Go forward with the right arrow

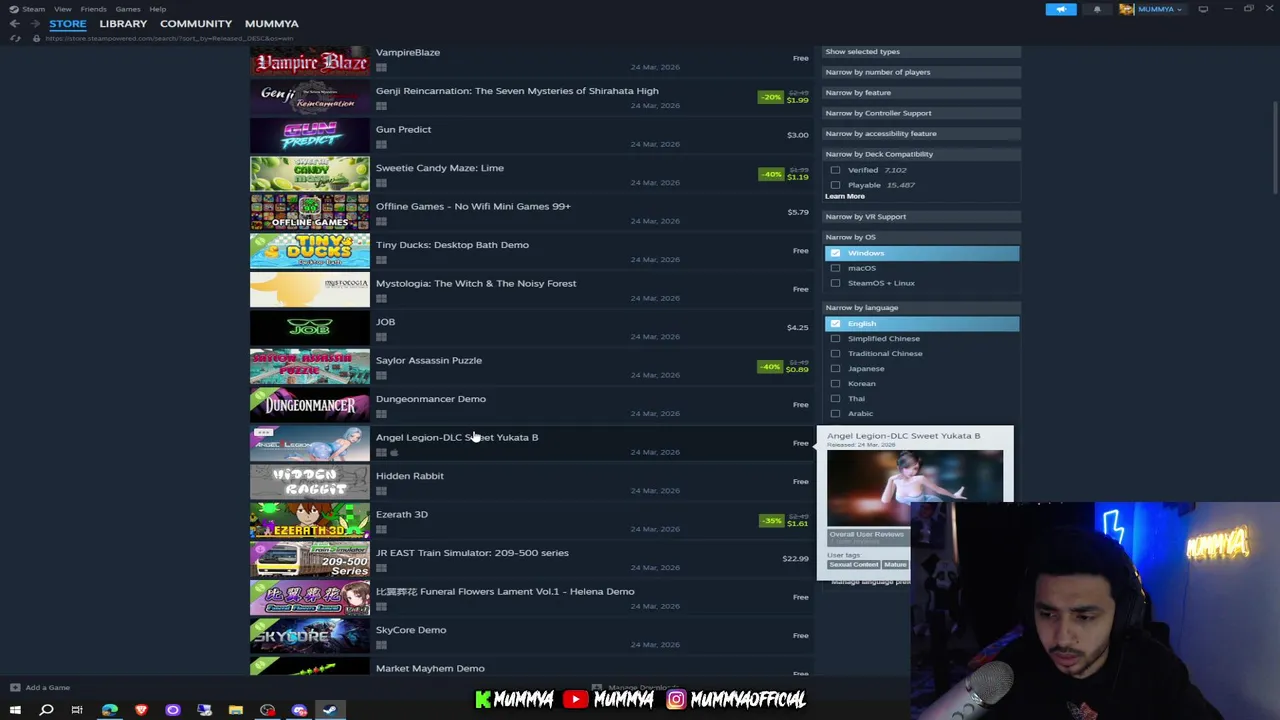(x=35, y=23)
